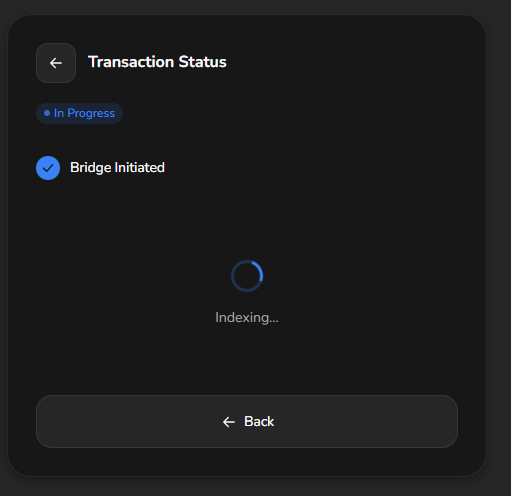Viewport: 511px width, 496px height.
Task: Click the back arrow beside Transaction Status
Action: (x=56, y=63)
